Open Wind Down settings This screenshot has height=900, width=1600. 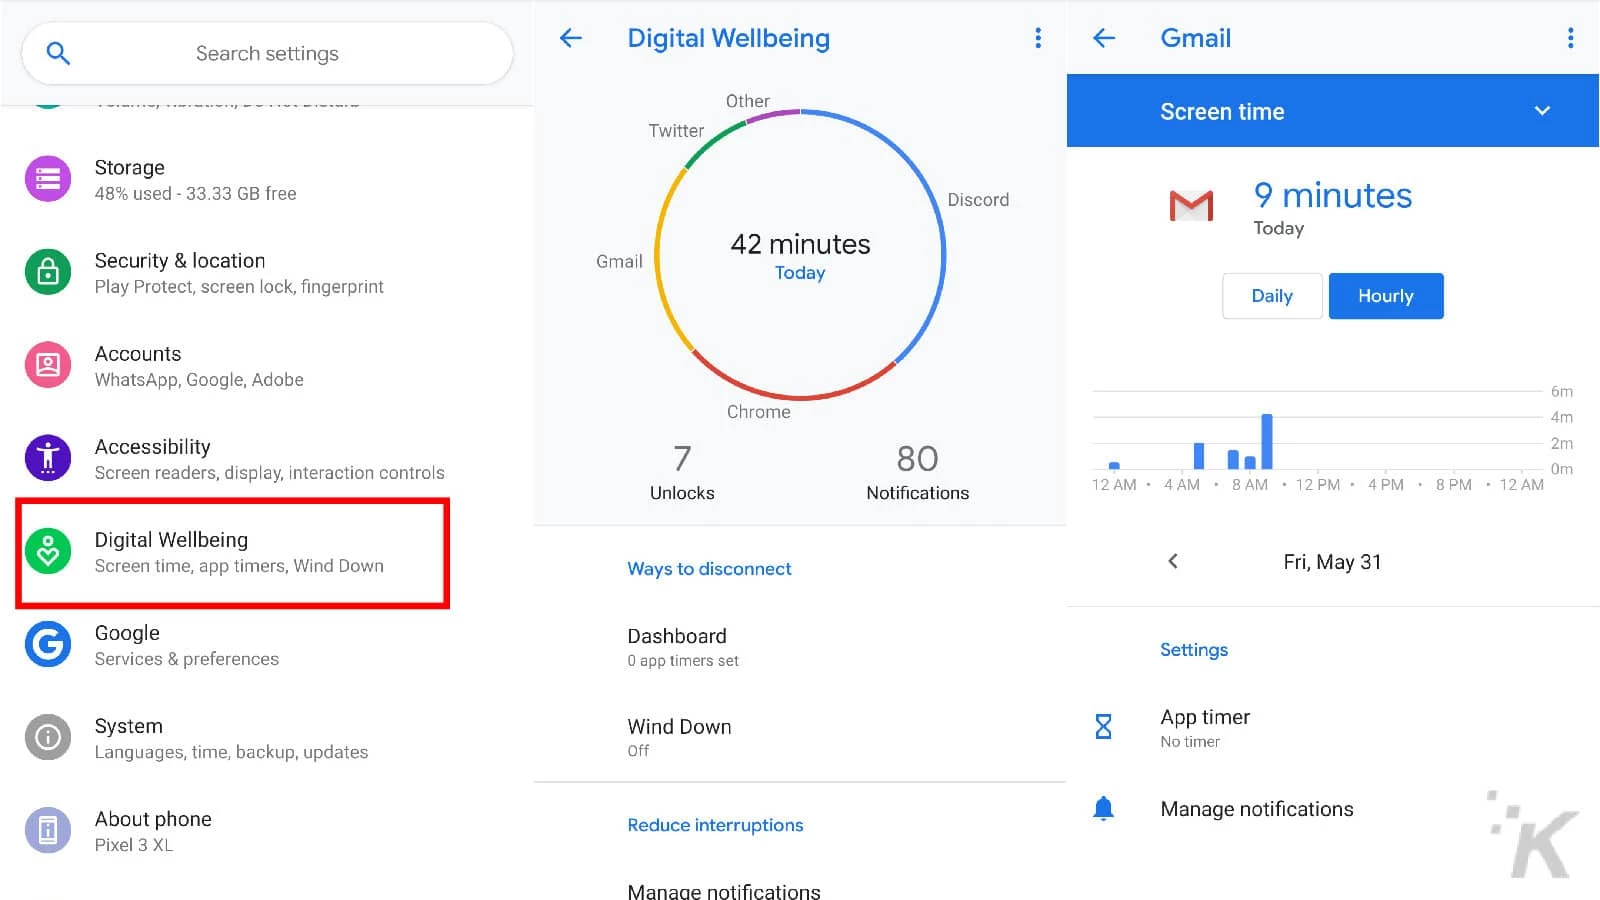tap(800, 737)
